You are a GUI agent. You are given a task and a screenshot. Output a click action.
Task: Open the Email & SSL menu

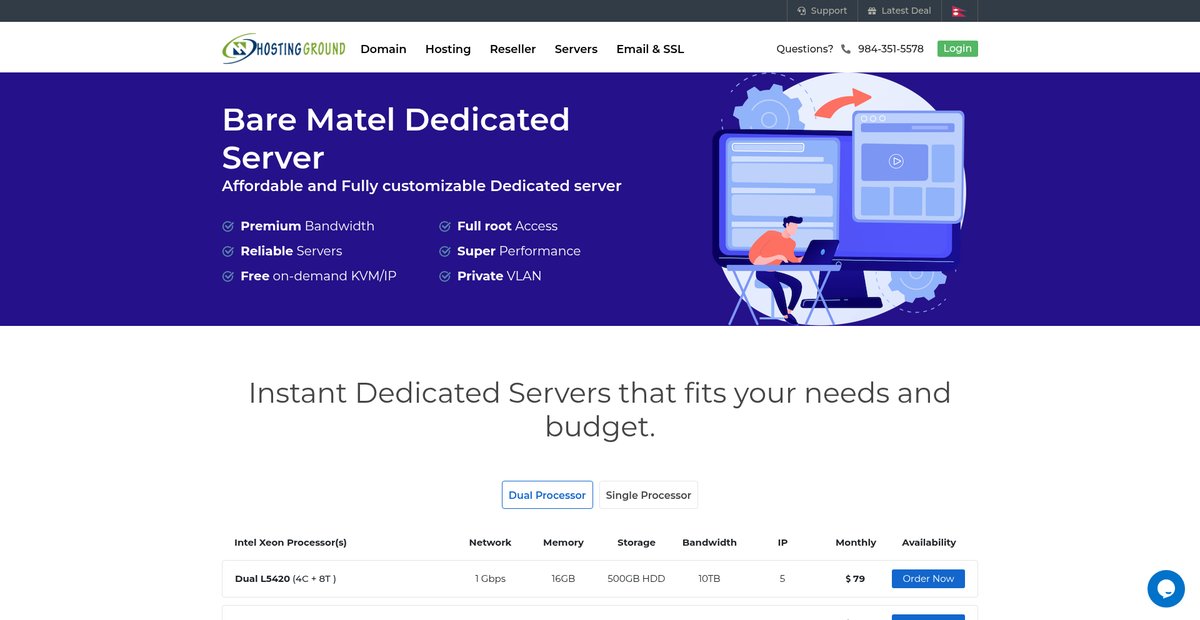click(650, 49)
